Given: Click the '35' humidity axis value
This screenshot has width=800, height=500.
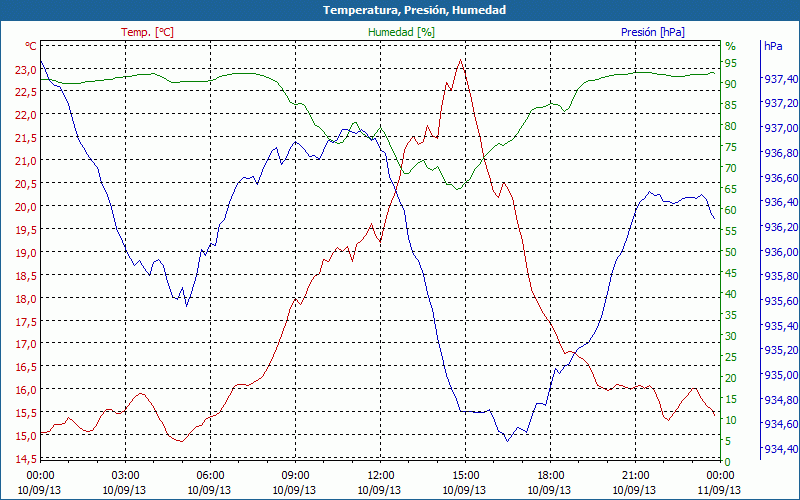Looking at the screenshot, I should click(x=731, y=315).
